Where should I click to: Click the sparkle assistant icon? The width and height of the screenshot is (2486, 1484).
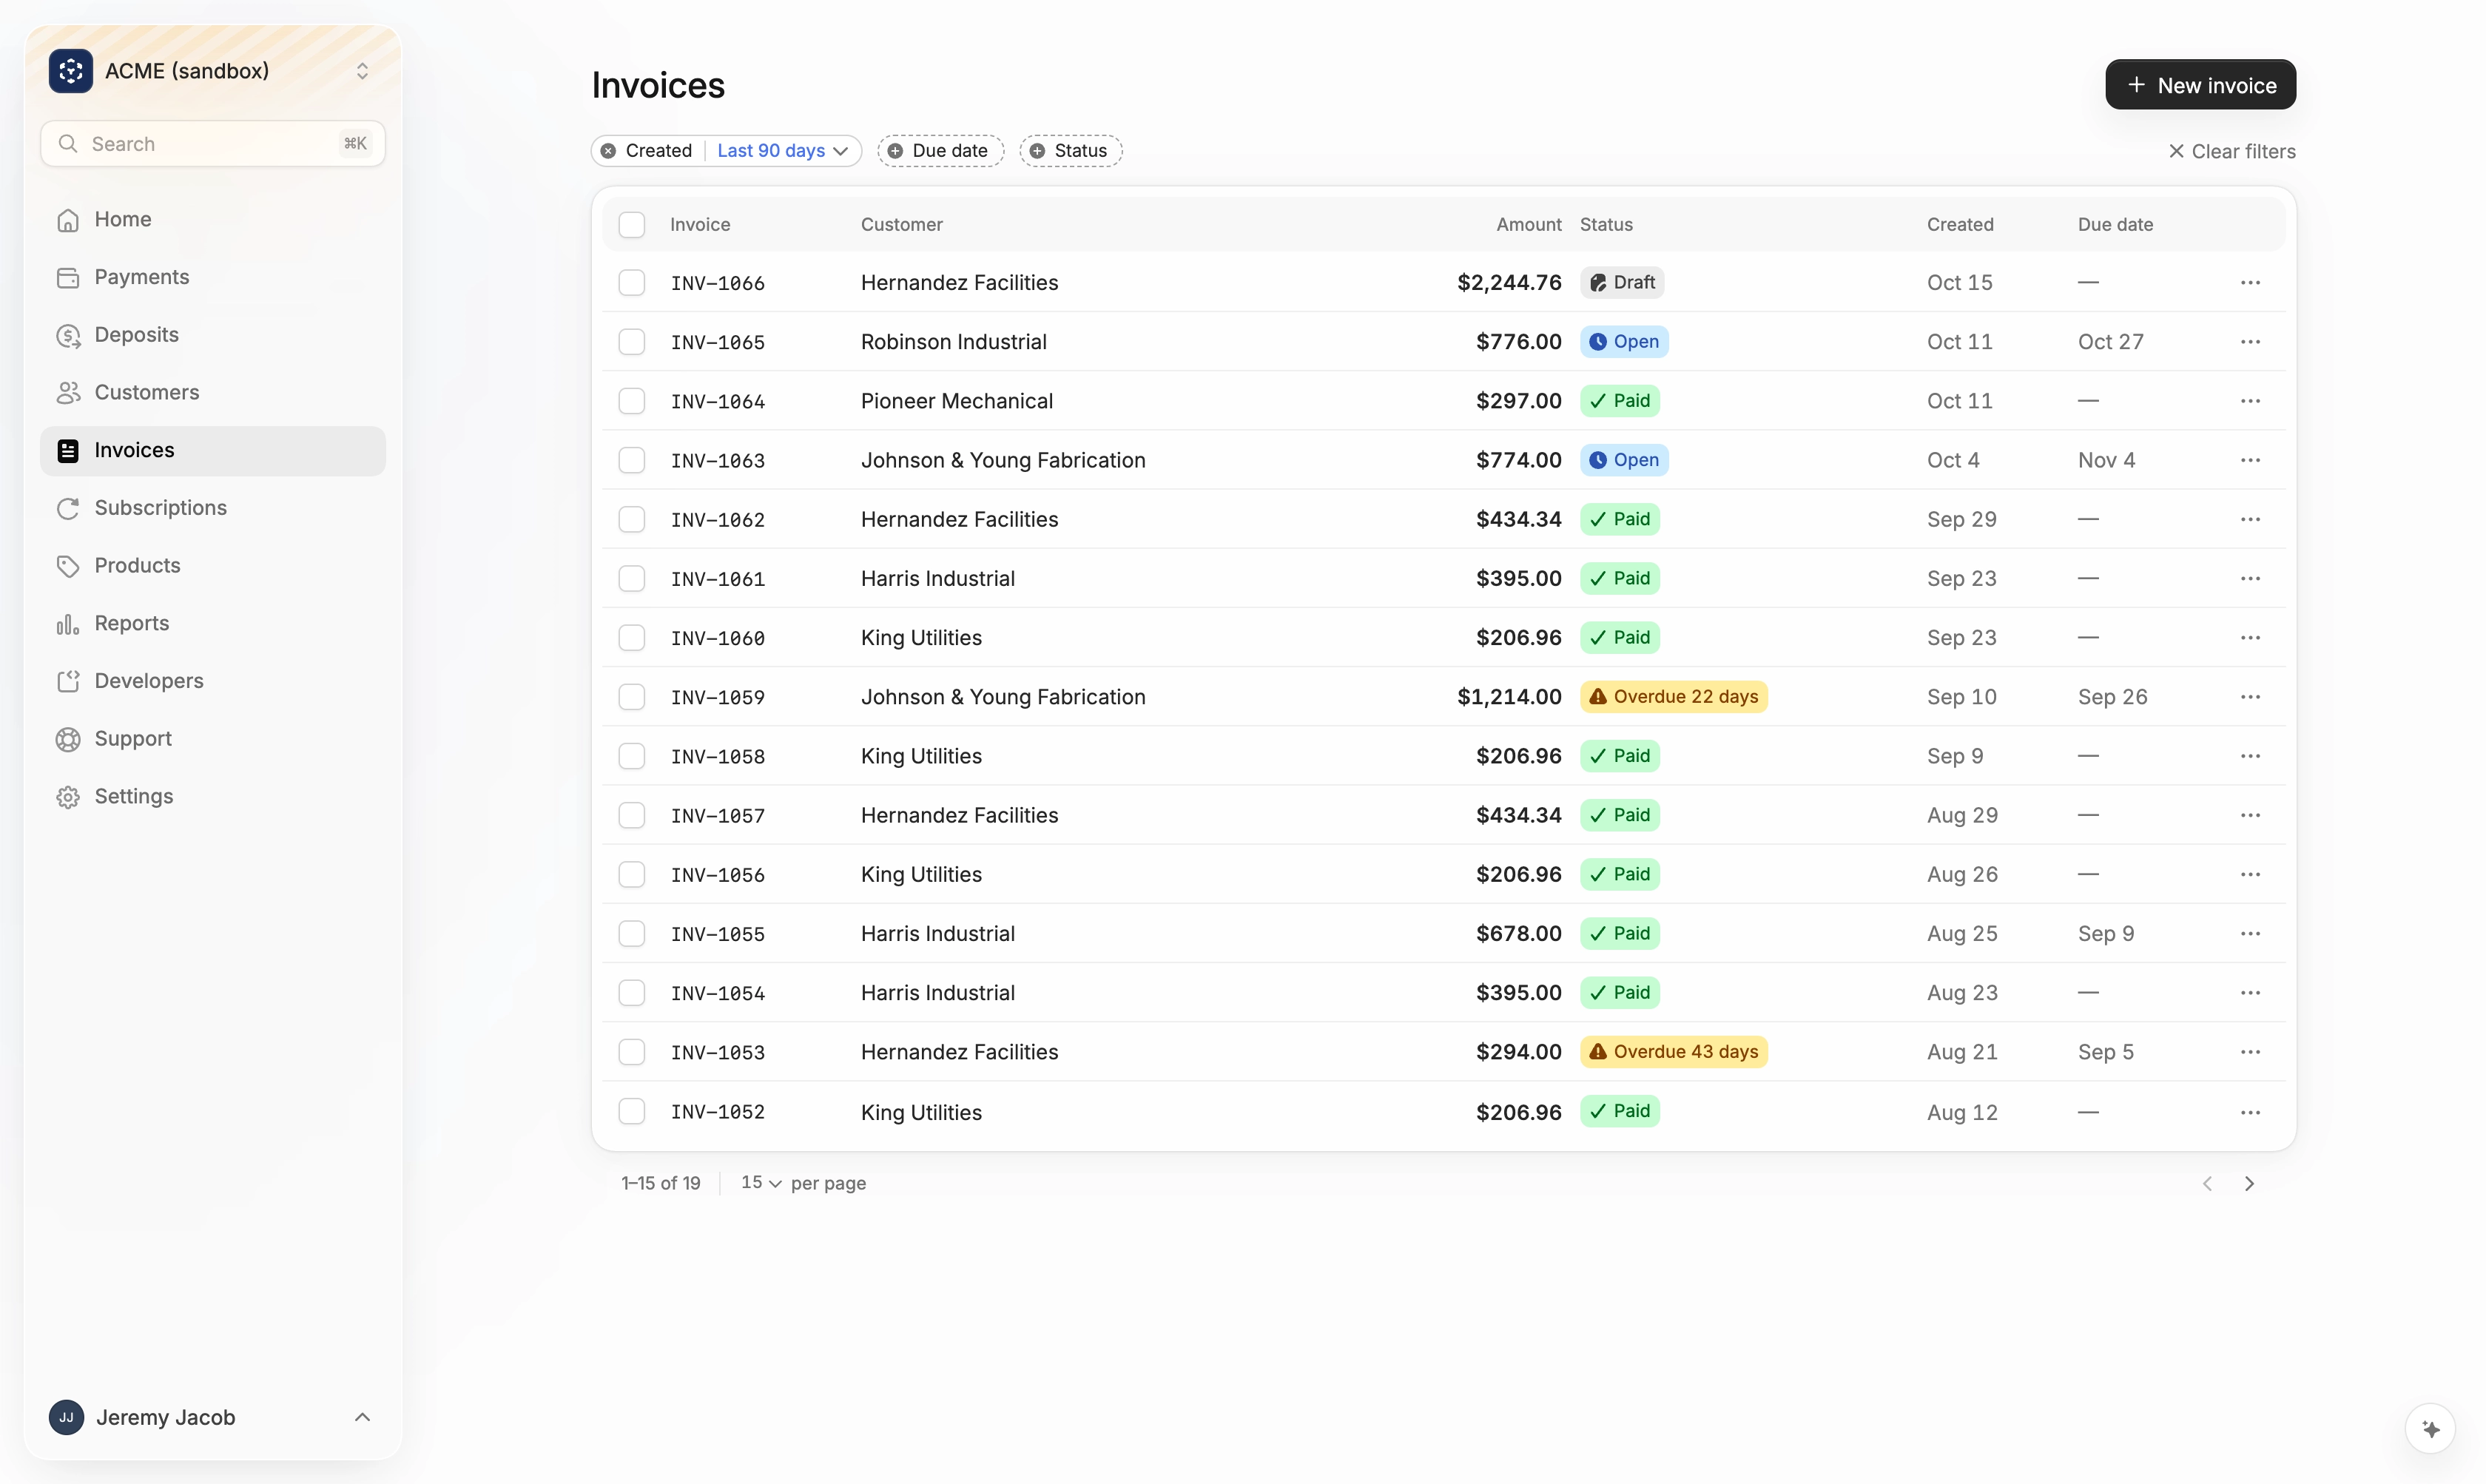tap(2431, 1428)
